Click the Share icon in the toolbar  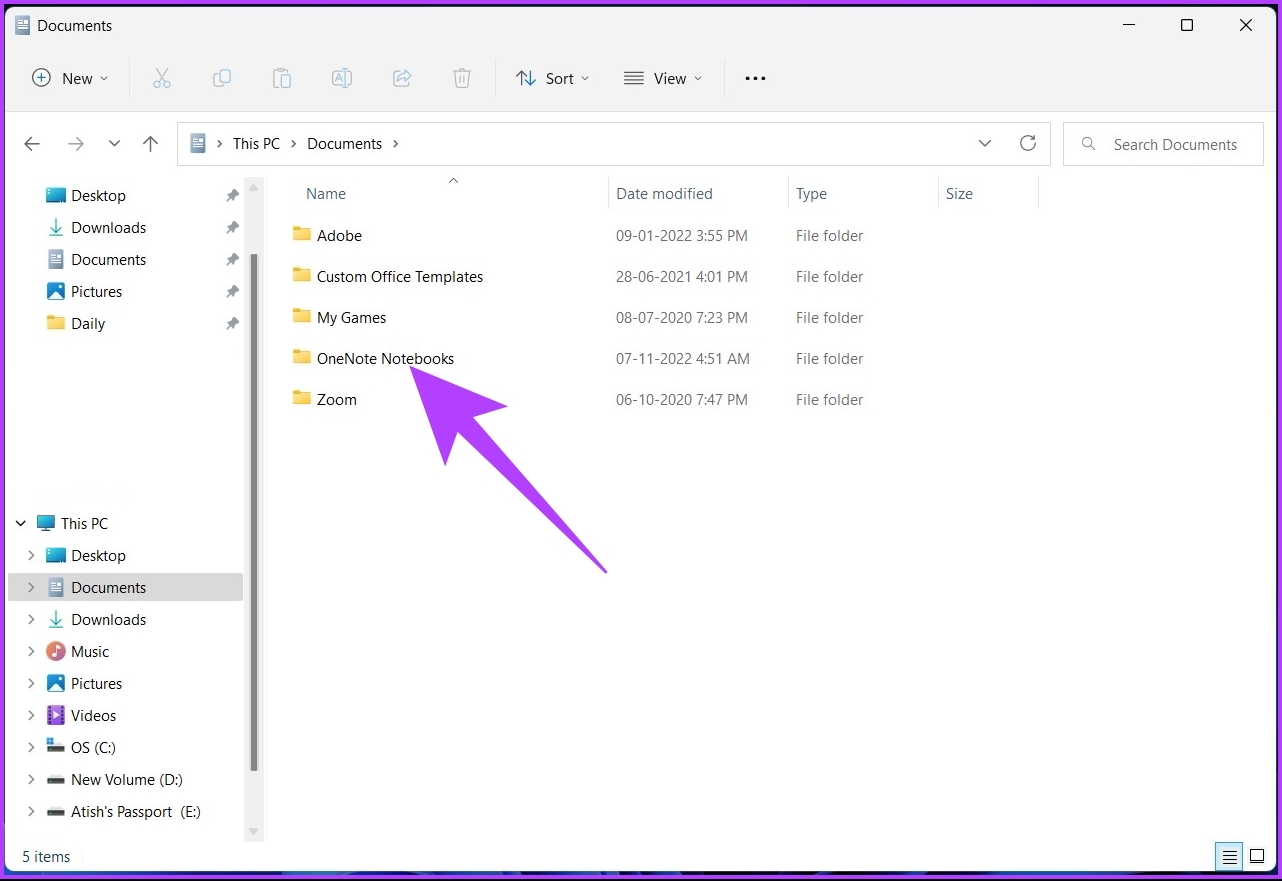pos(402,78)
